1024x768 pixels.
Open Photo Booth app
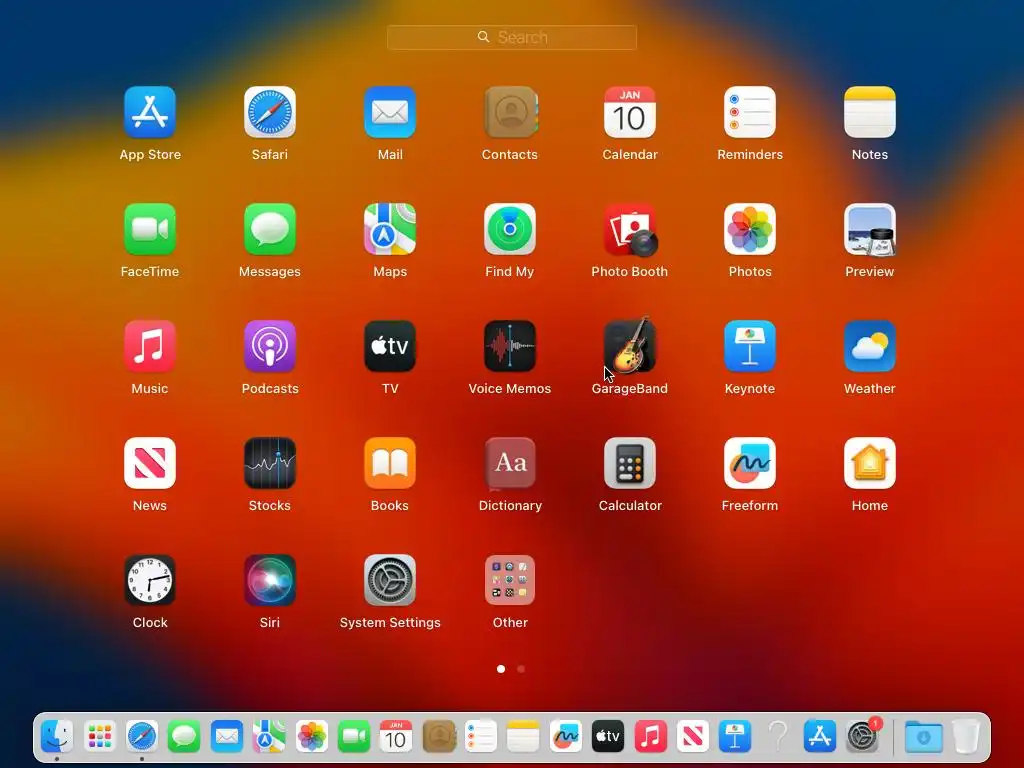pos(630,229)
